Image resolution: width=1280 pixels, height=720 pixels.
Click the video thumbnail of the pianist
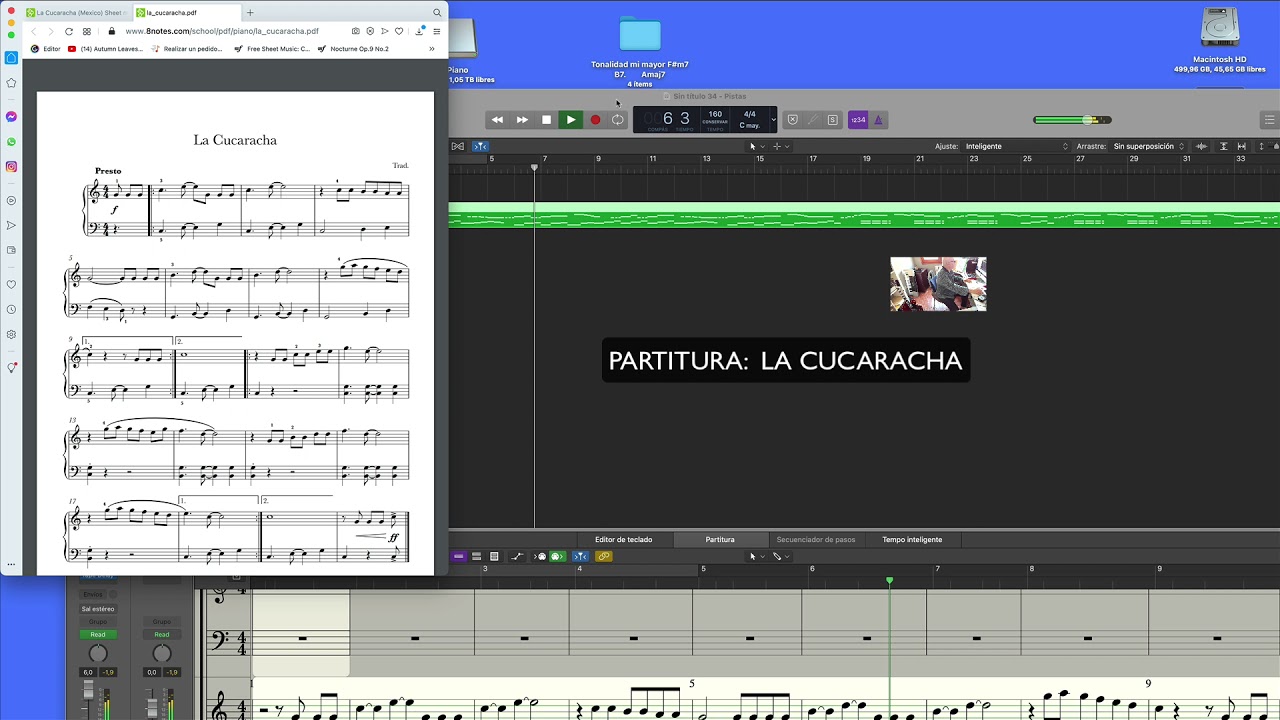click(938, 284)
